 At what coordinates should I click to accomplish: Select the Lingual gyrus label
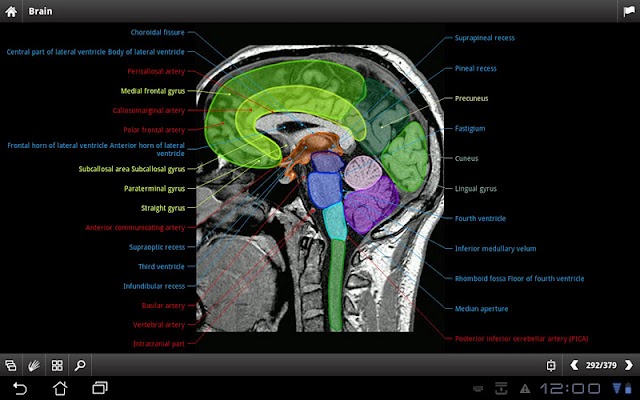pyautogui.click(x=476, y=189)
